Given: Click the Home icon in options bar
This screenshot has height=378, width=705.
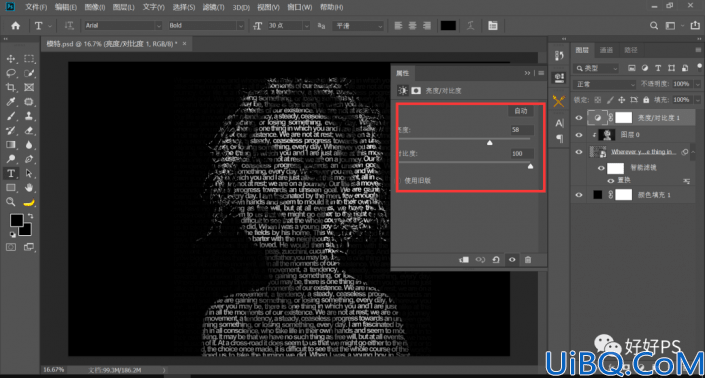Looking at the screenshot, I should [16, 26].
